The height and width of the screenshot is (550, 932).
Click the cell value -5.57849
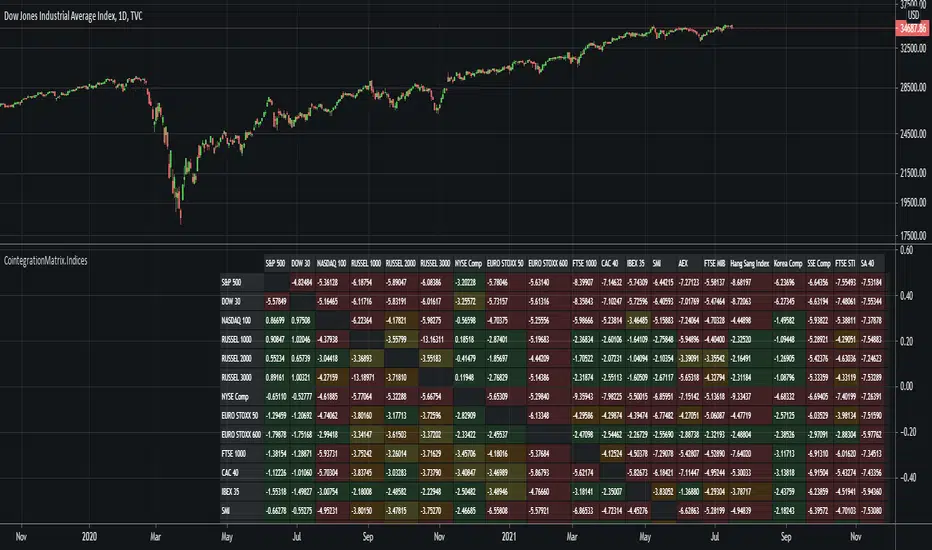[x=276, y=301]
